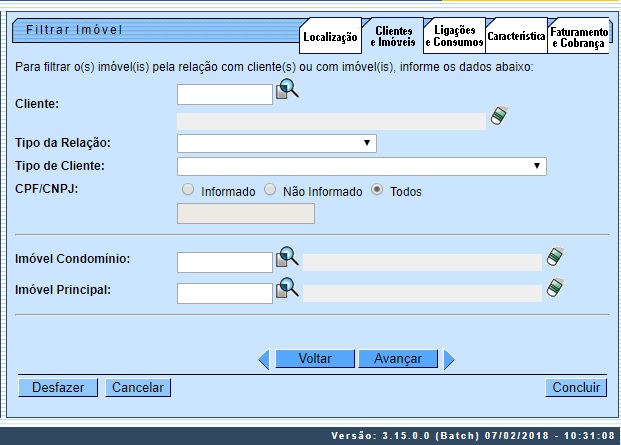Choose the Não Informado radio button

[x=270, y=190]
